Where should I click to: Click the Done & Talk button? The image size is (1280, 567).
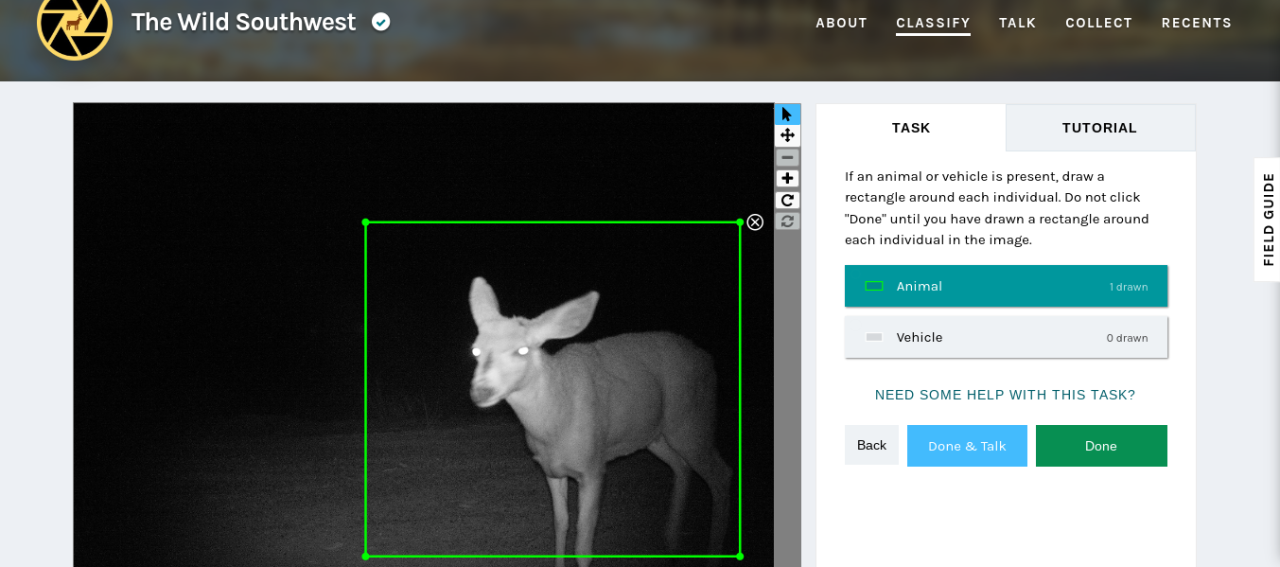pos(967,446)
